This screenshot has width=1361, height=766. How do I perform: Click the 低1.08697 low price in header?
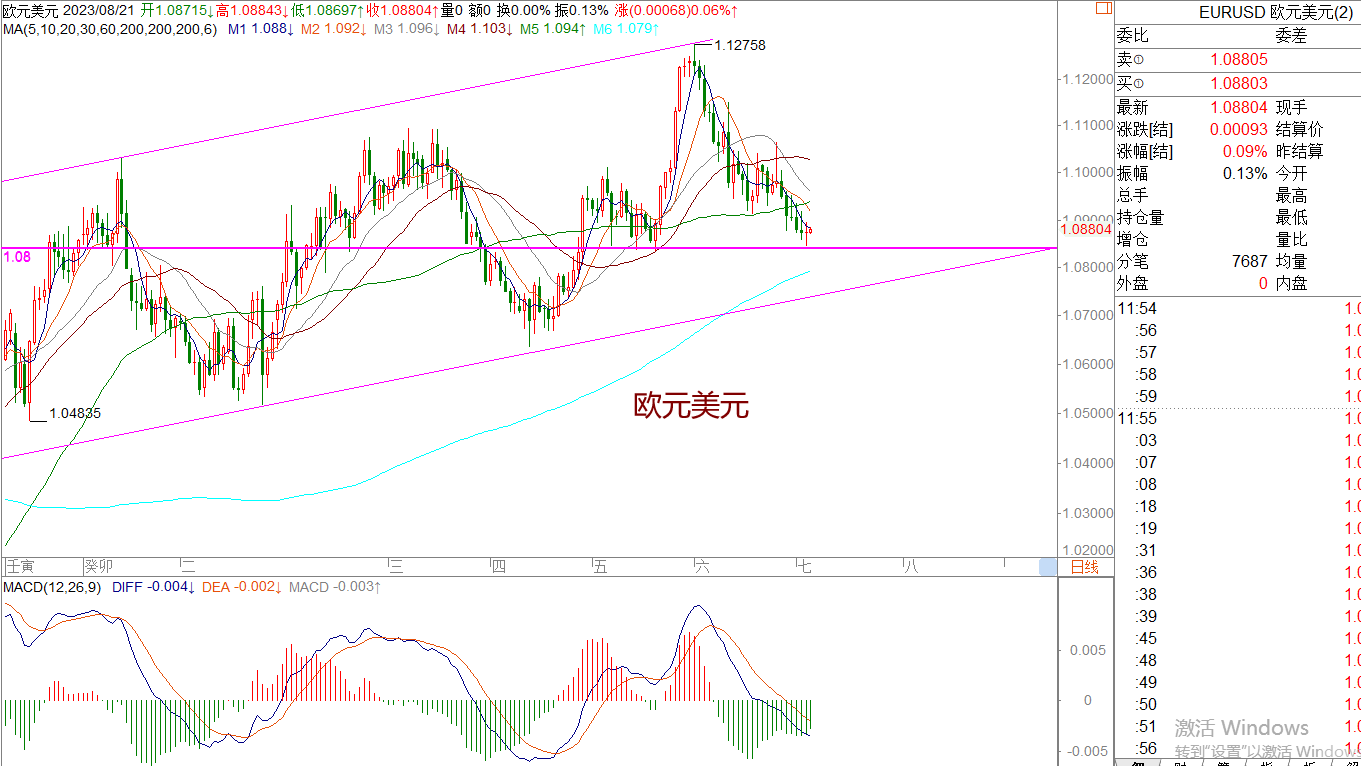[329, 10]
